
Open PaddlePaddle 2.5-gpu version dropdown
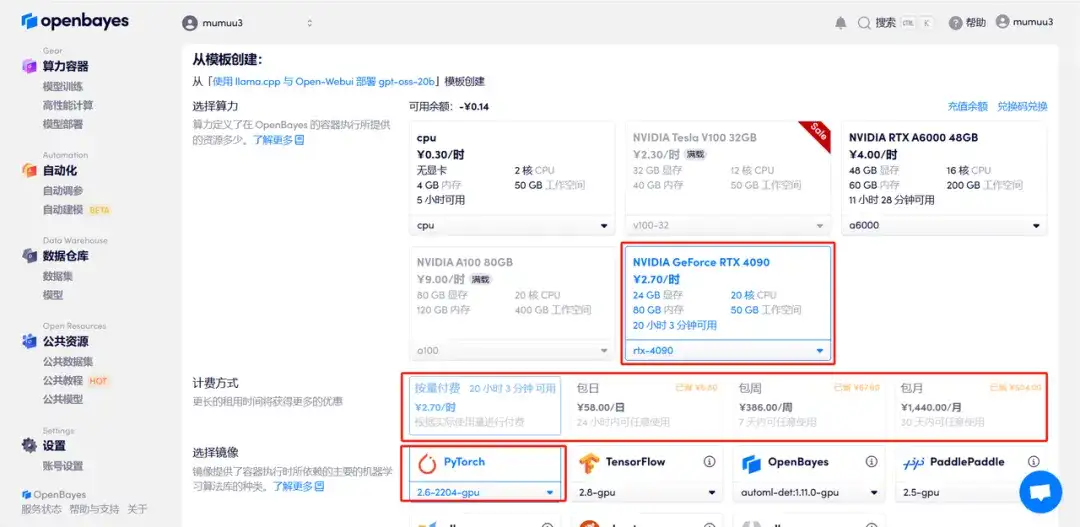click(970, 493)
